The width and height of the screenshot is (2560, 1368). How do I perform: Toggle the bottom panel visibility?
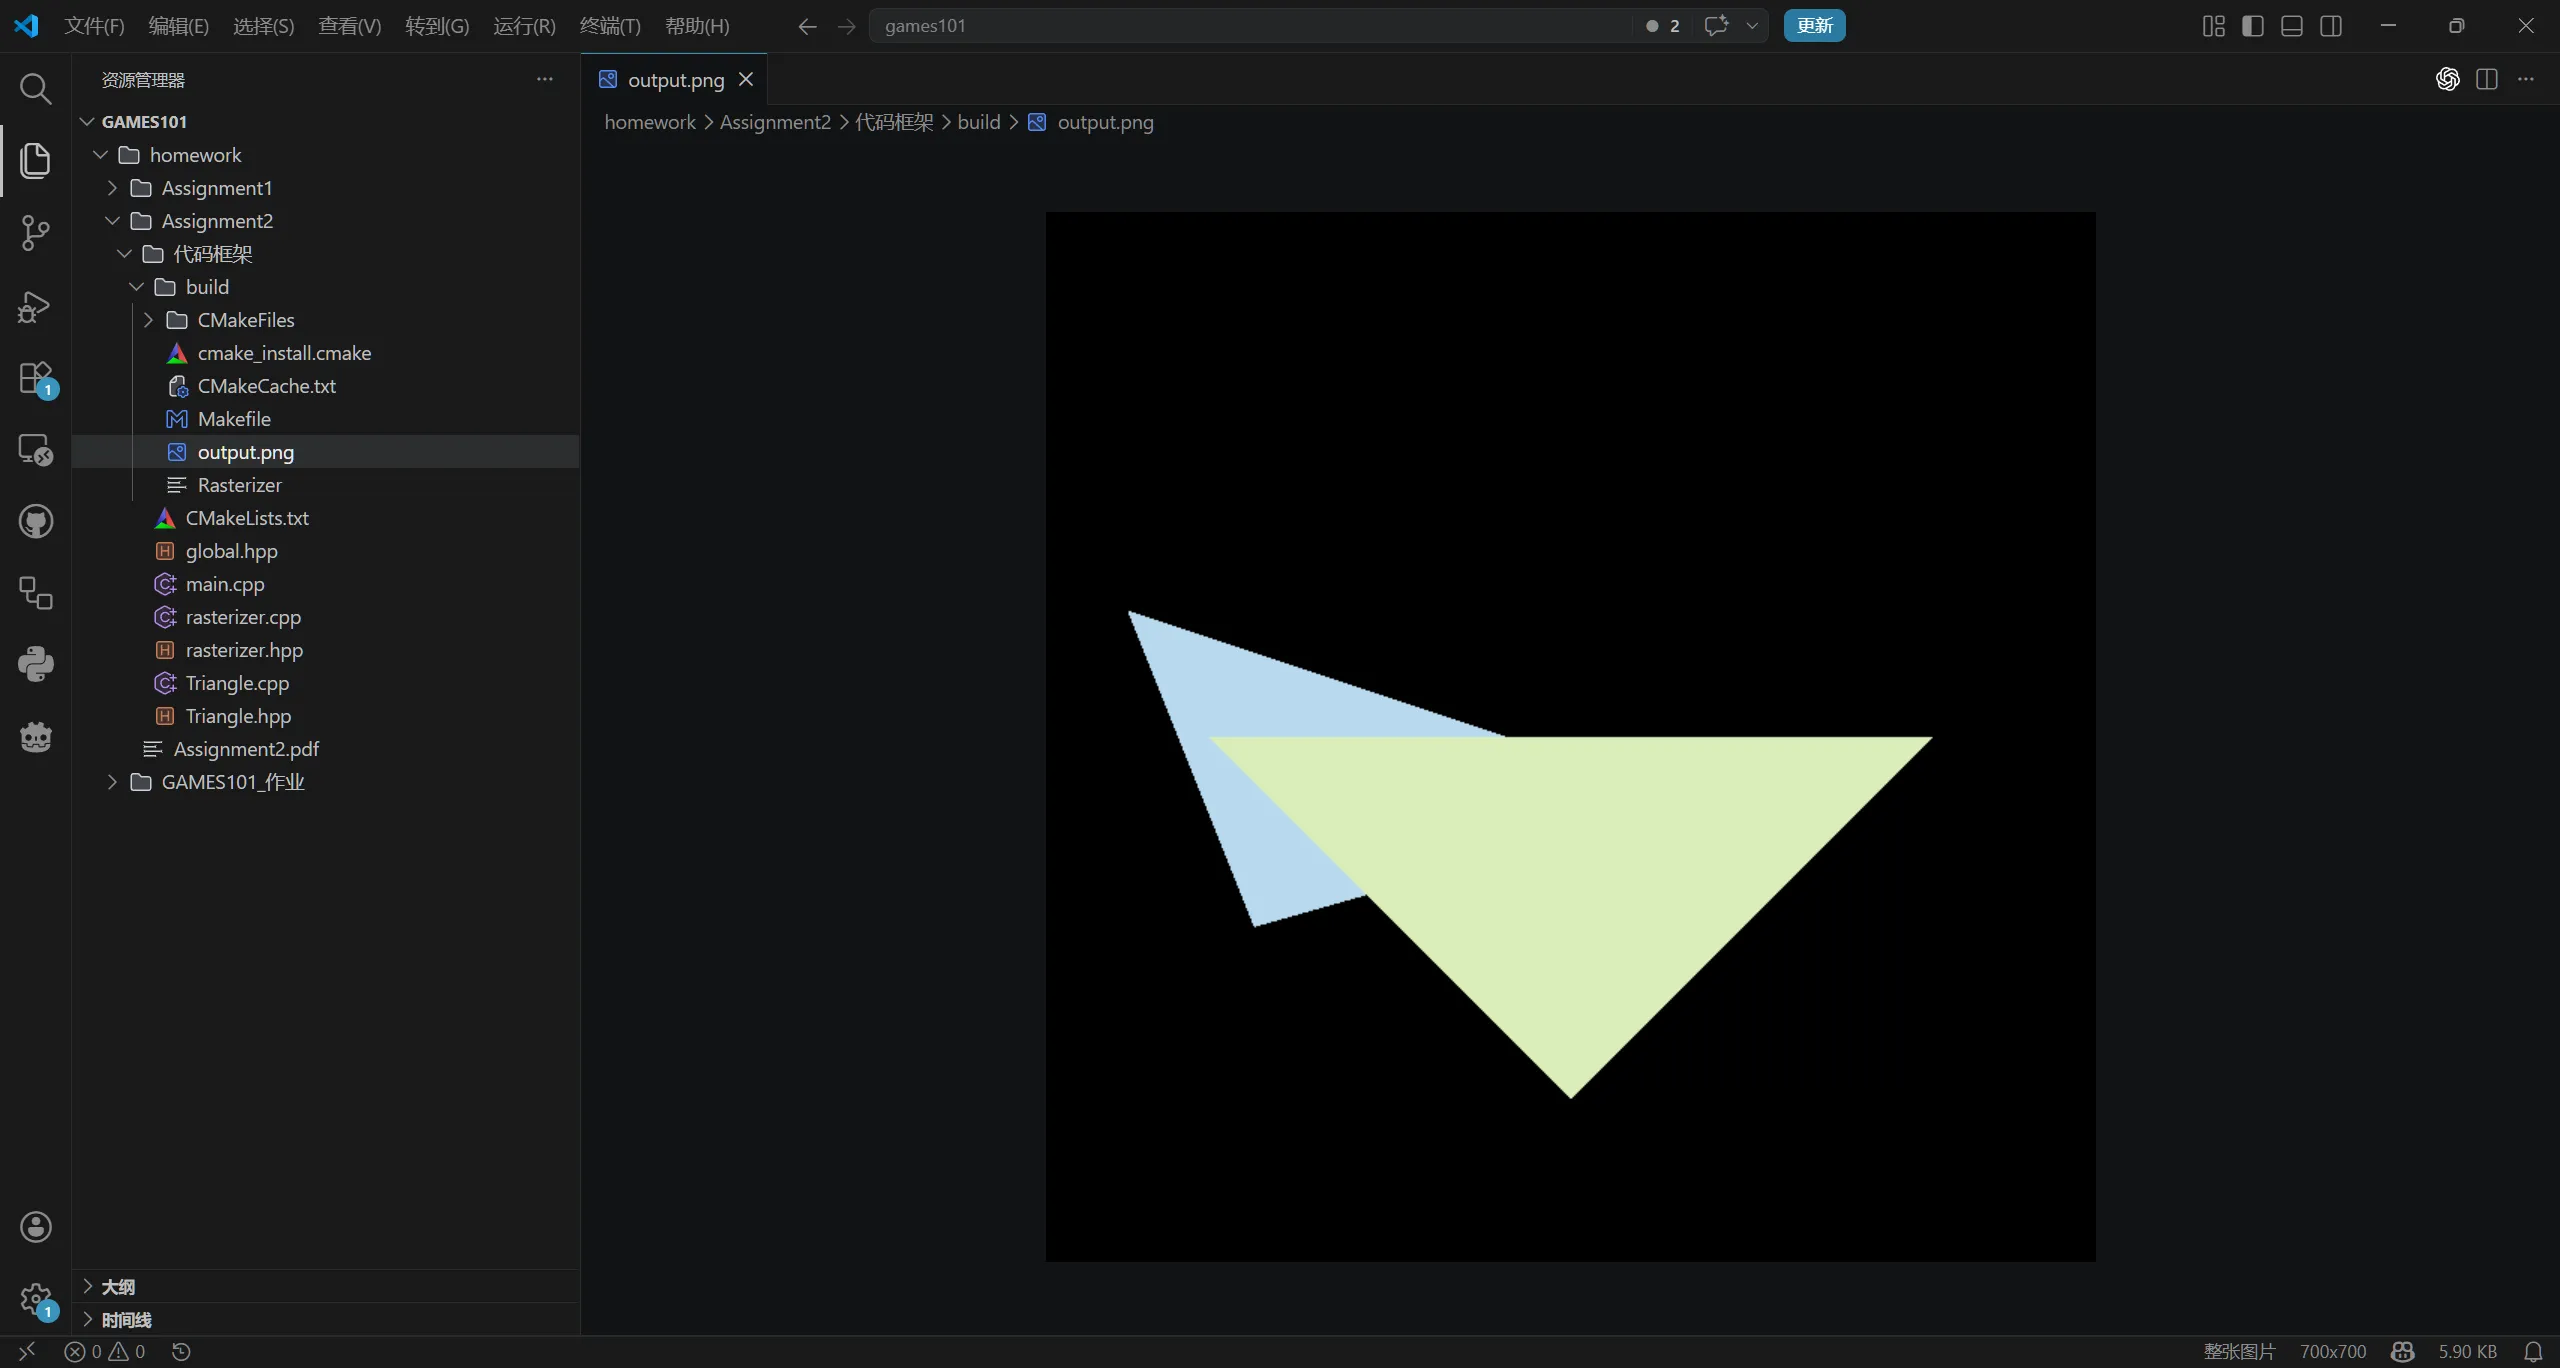coord(2292,26)
